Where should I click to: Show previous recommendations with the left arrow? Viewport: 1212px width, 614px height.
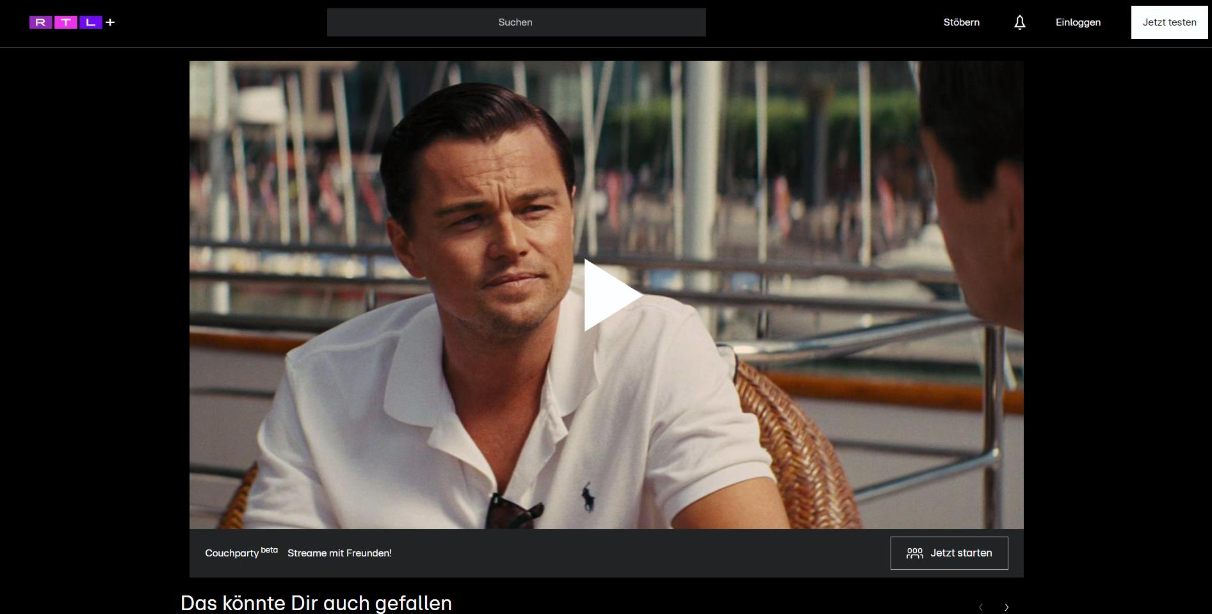point(980,607)
